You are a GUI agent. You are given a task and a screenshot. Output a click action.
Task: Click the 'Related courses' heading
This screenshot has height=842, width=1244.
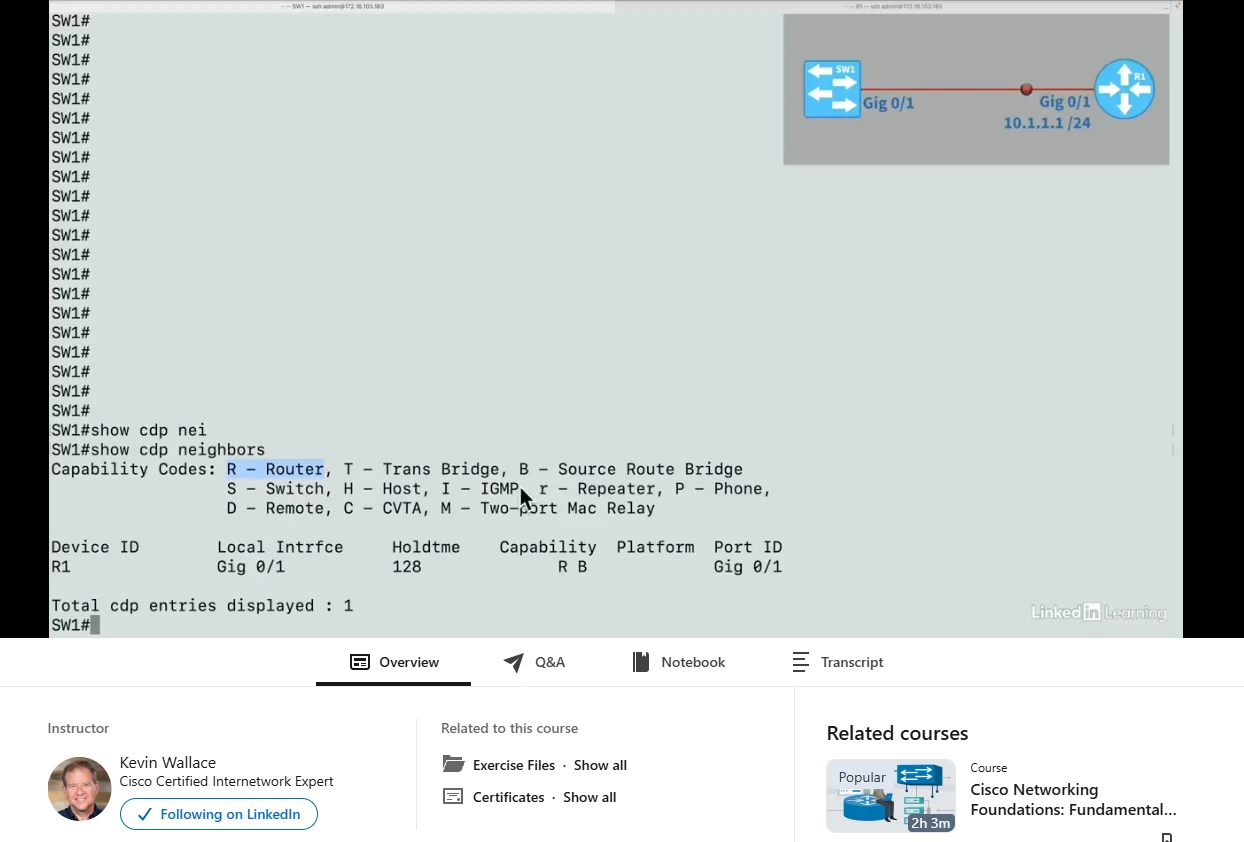[897, 733]
